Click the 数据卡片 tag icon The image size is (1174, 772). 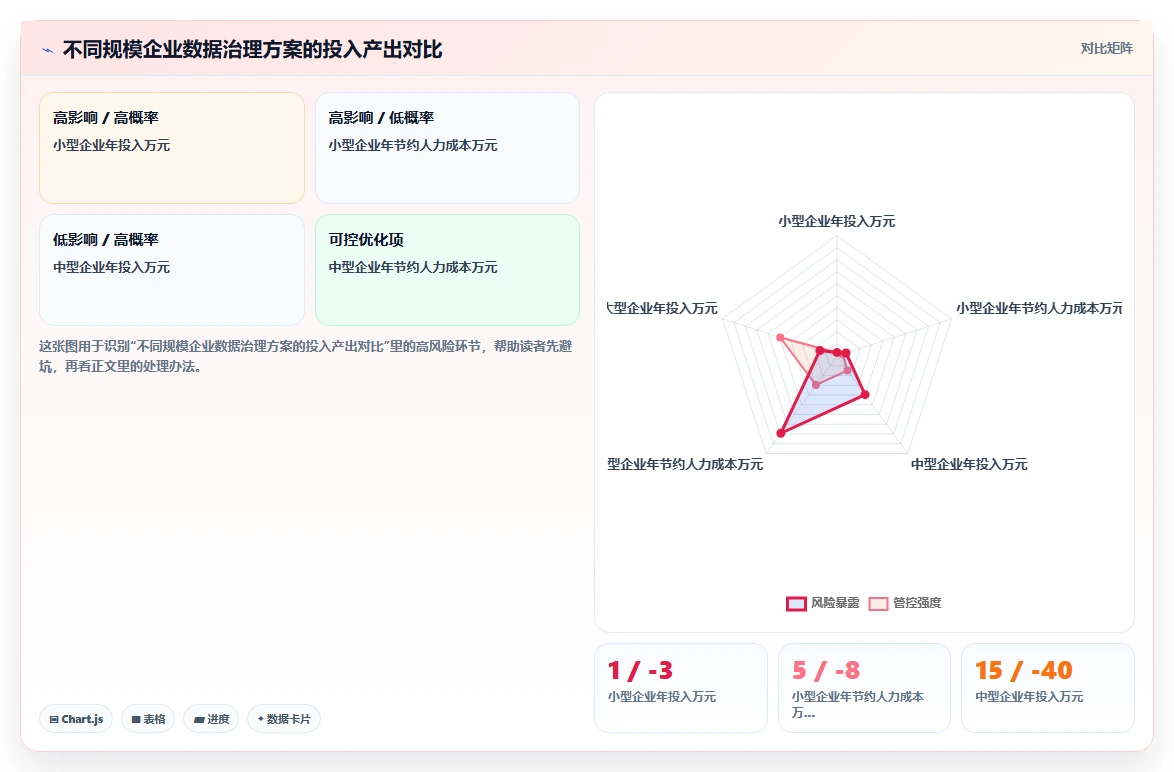point(261,719)
